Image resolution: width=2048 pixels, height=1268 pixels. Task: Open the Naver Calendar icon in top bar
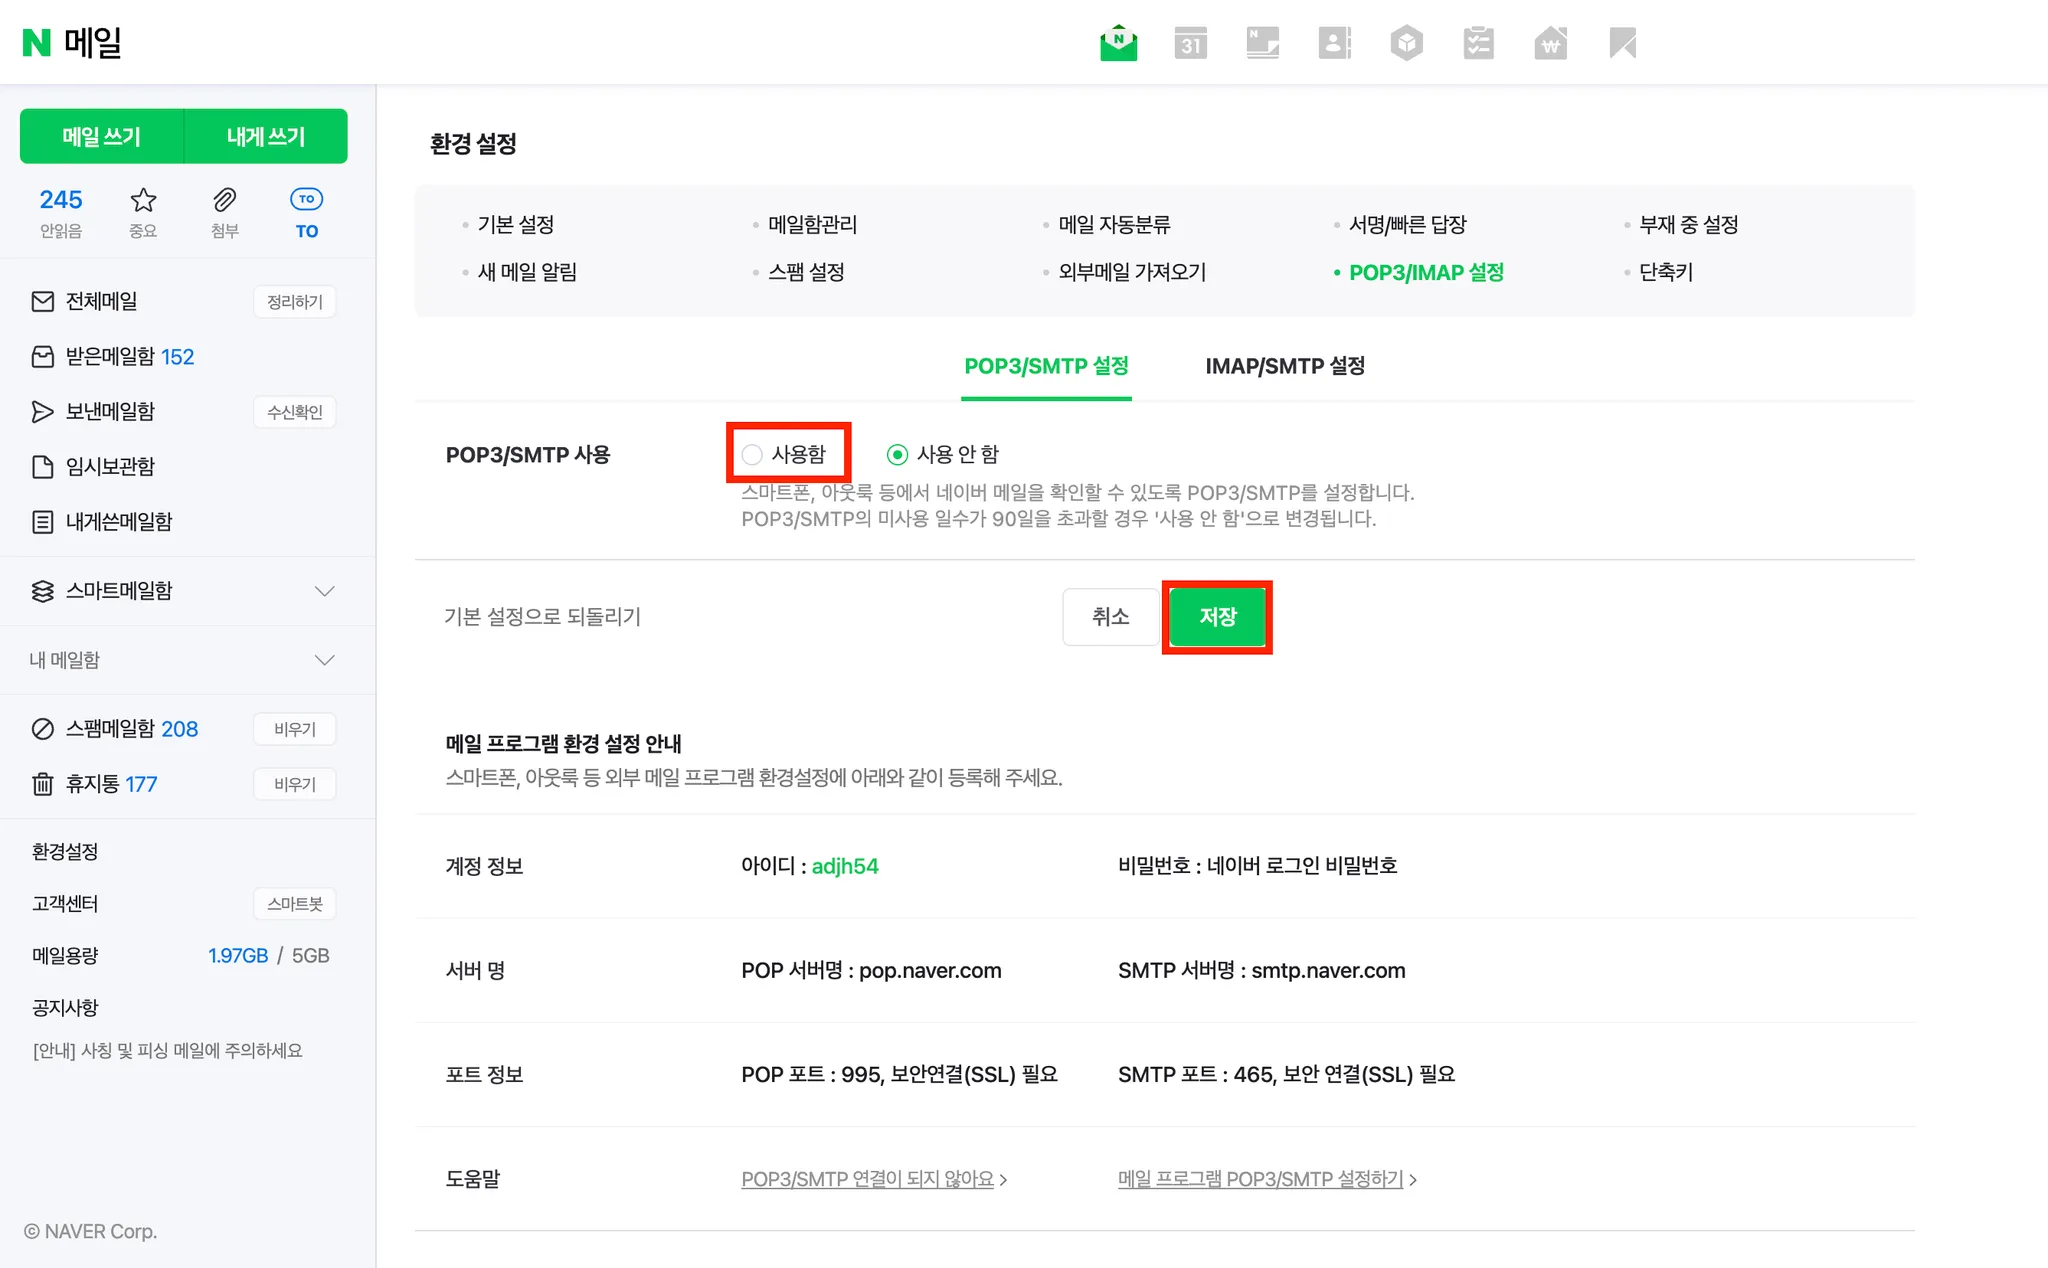1190,43
